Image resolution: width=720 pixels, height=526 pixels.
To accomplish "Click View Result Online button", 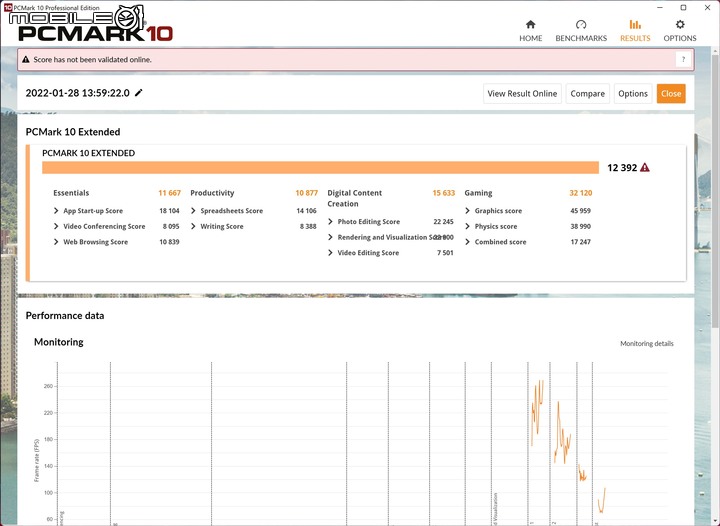I will (522, 94).
